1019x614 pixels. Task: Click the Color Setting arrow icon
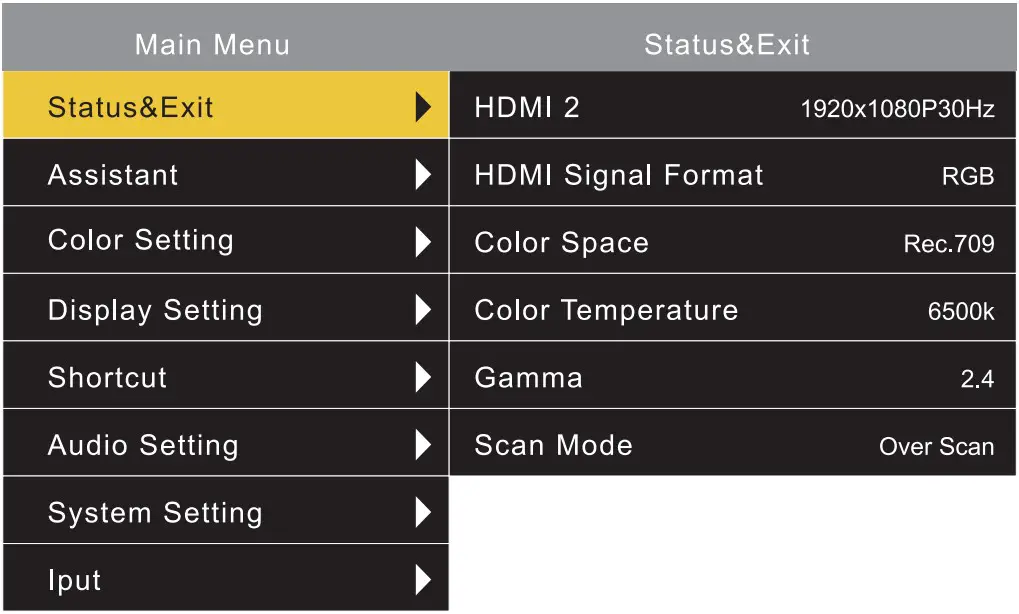click(423, 242)
